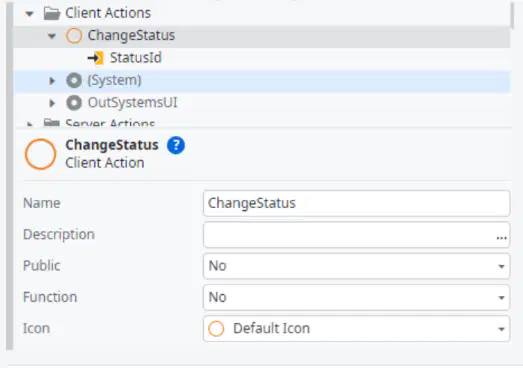The height and width of the screenshot is (368, 523).
Task: Click the Description property label
Action: 59,235
